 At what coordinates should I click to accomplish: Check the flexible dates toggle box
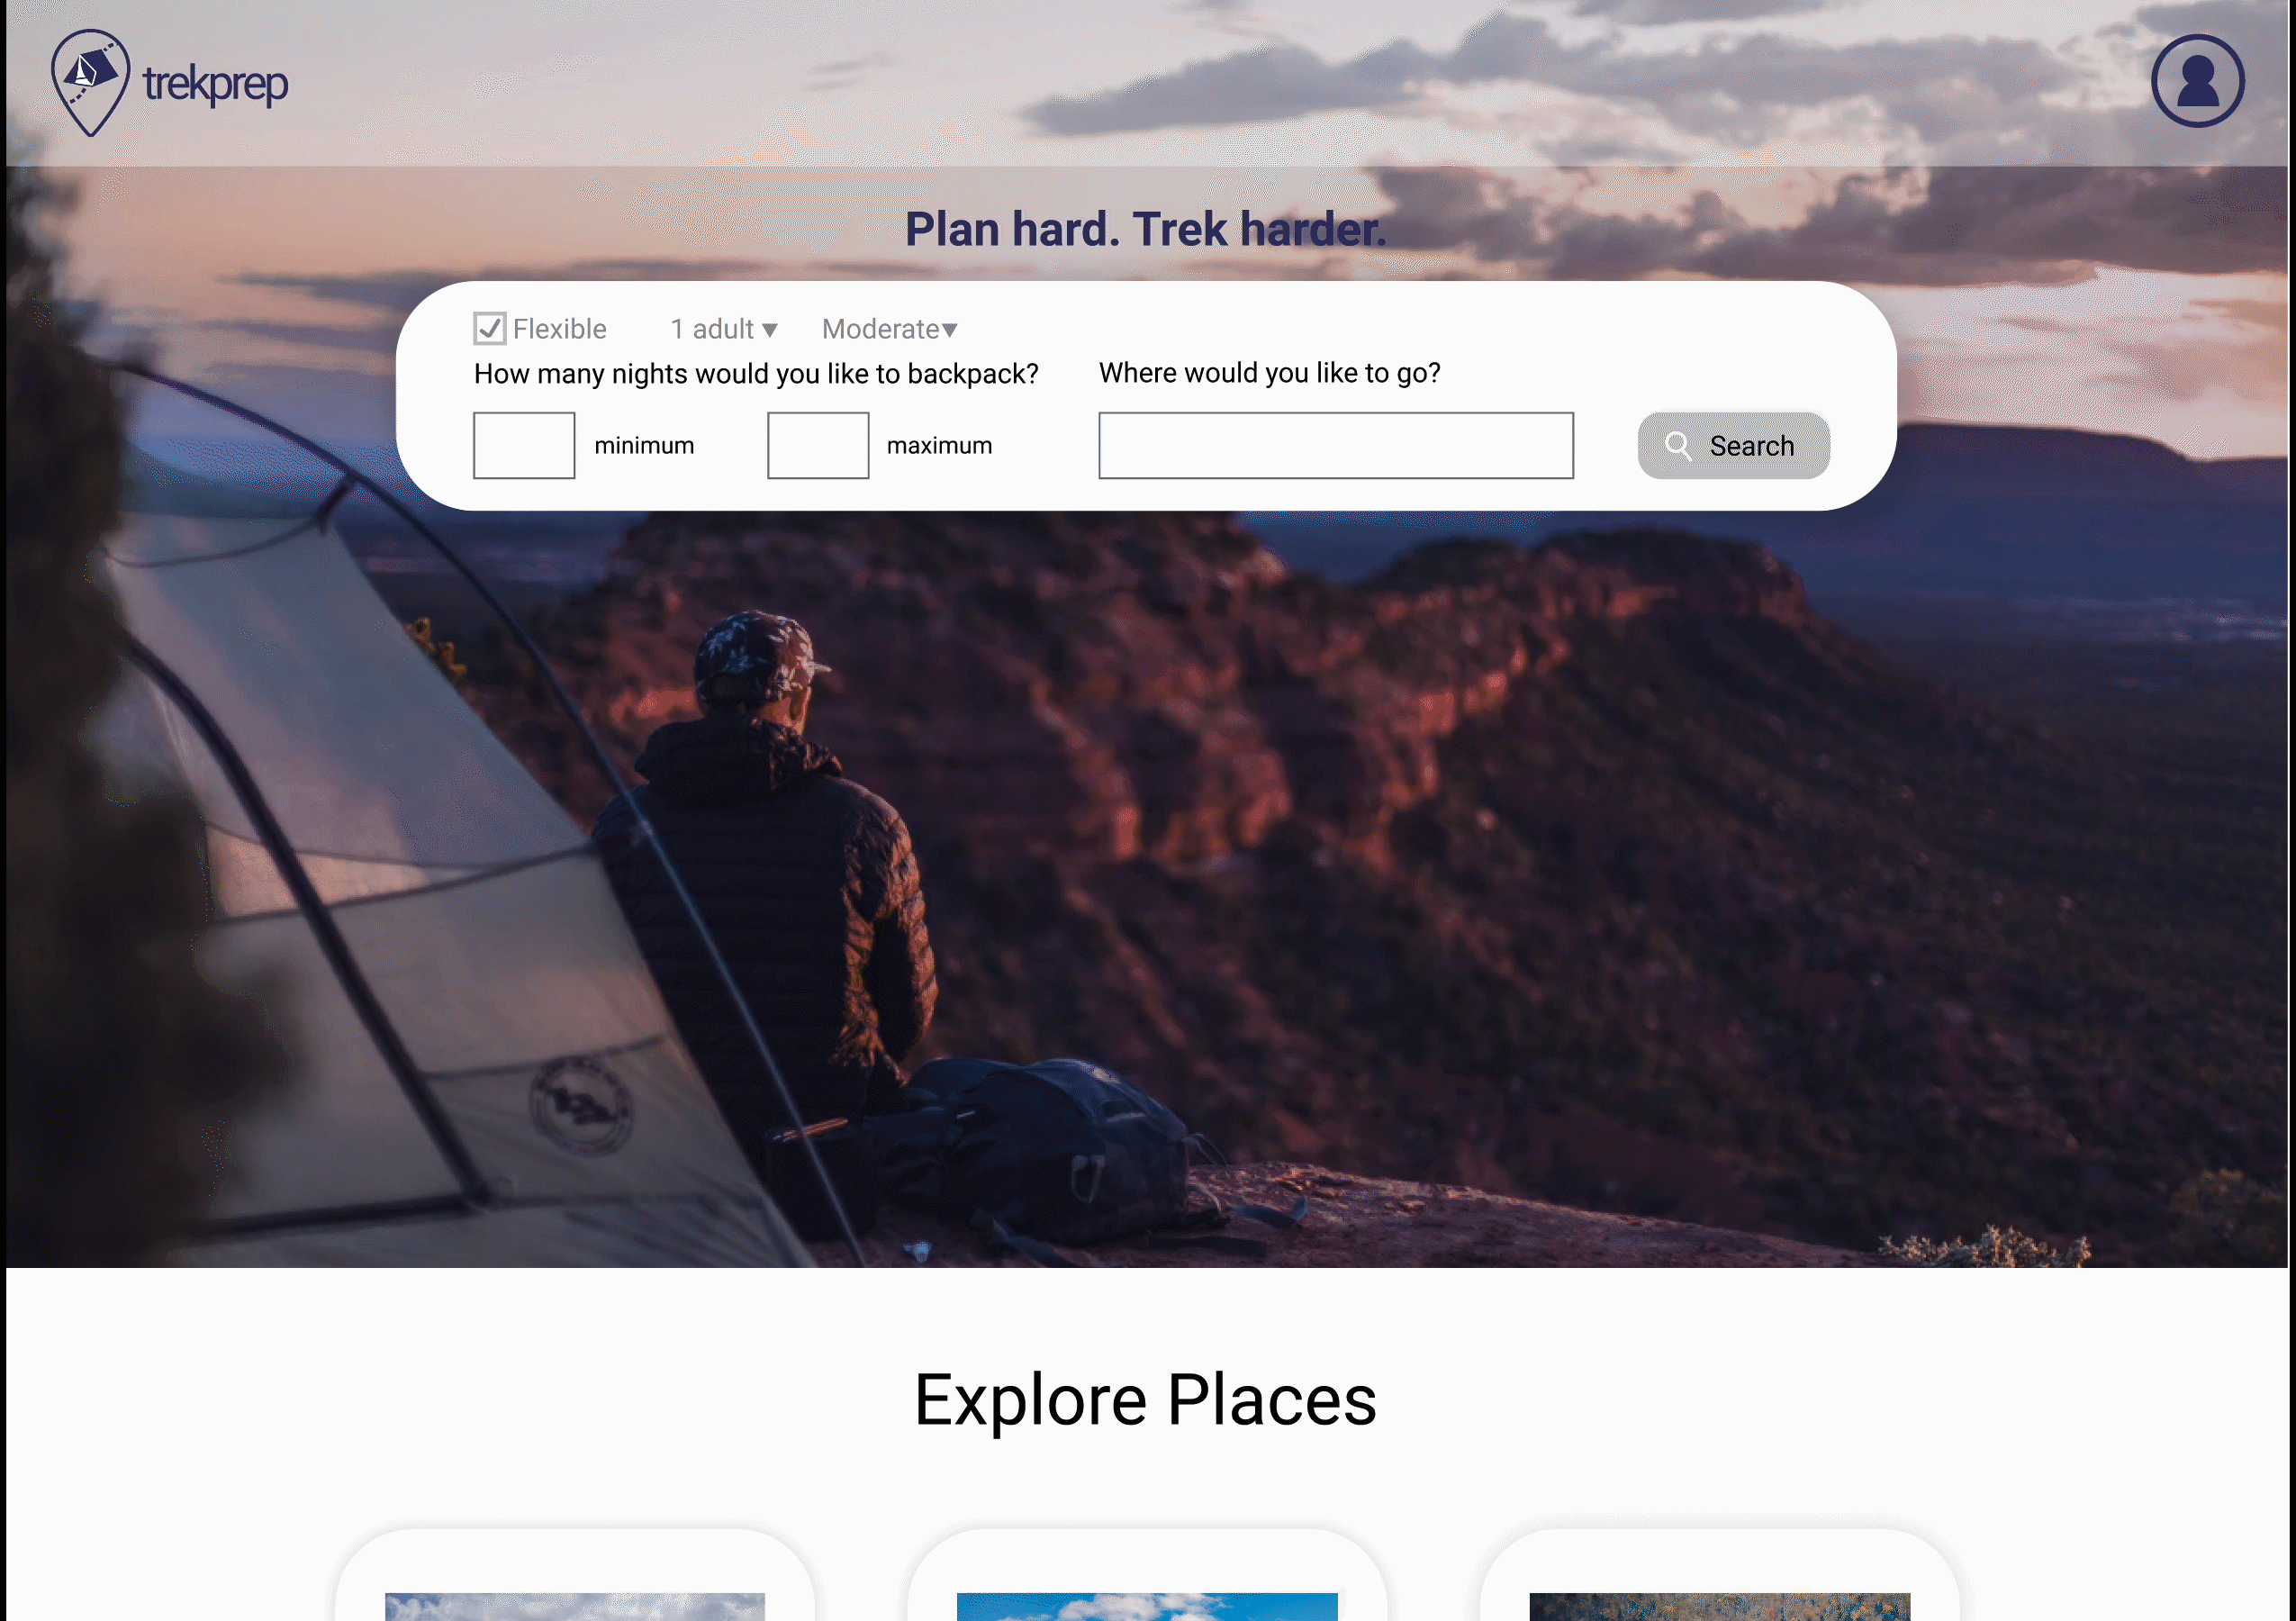[490, 328]
